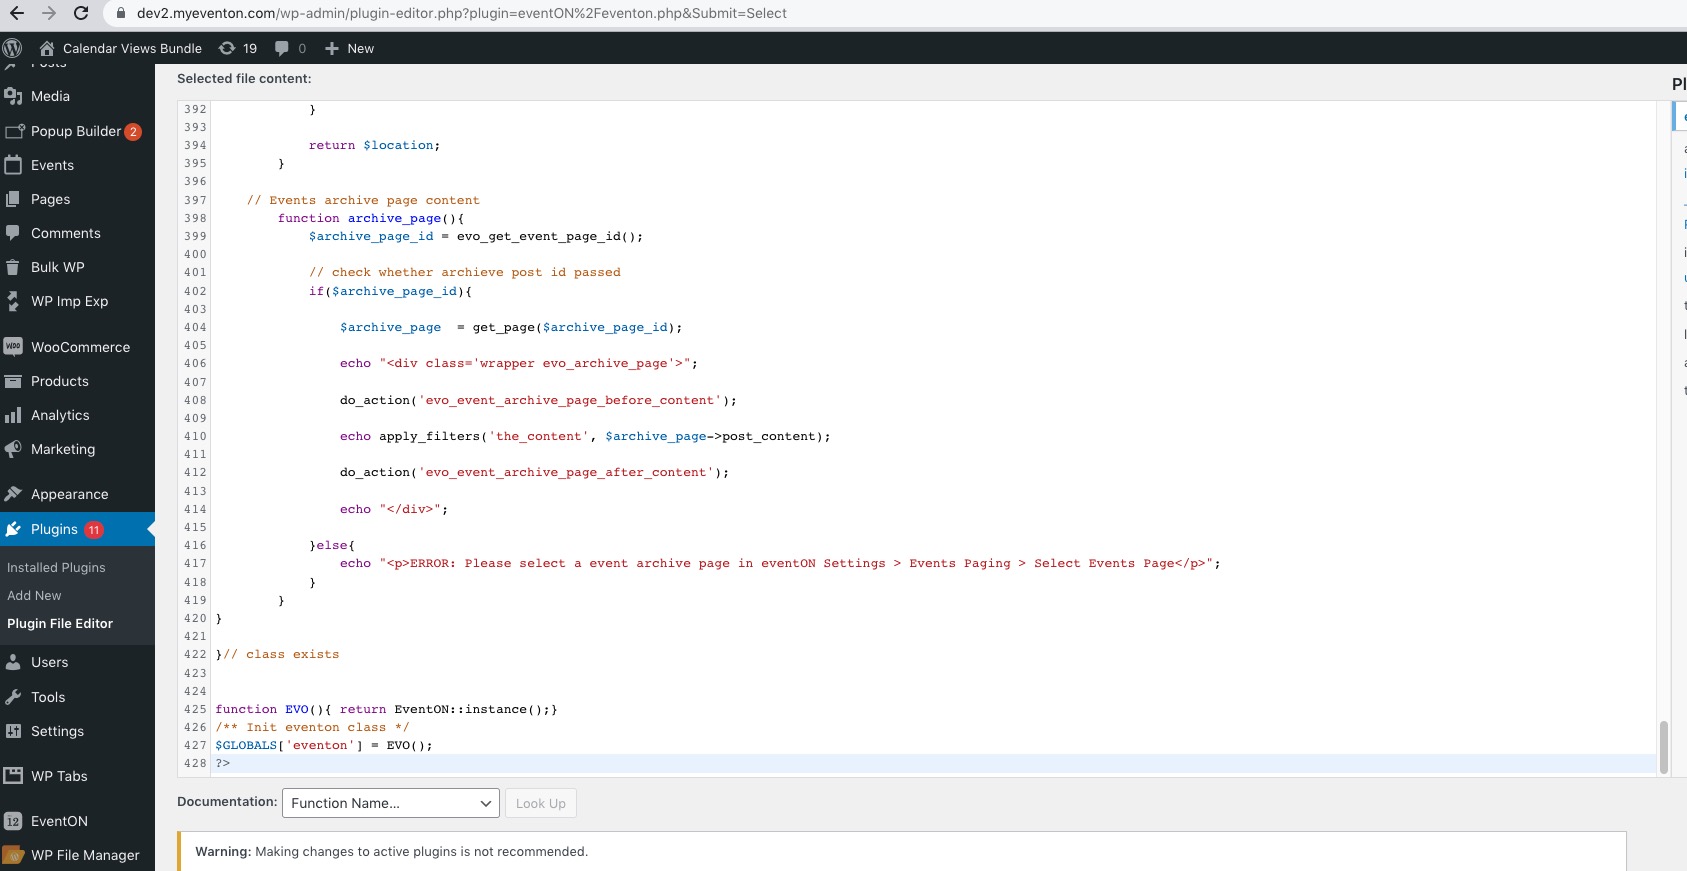
Task: Open Plugin File Editor submenu item
Action: tap(60, 623)
